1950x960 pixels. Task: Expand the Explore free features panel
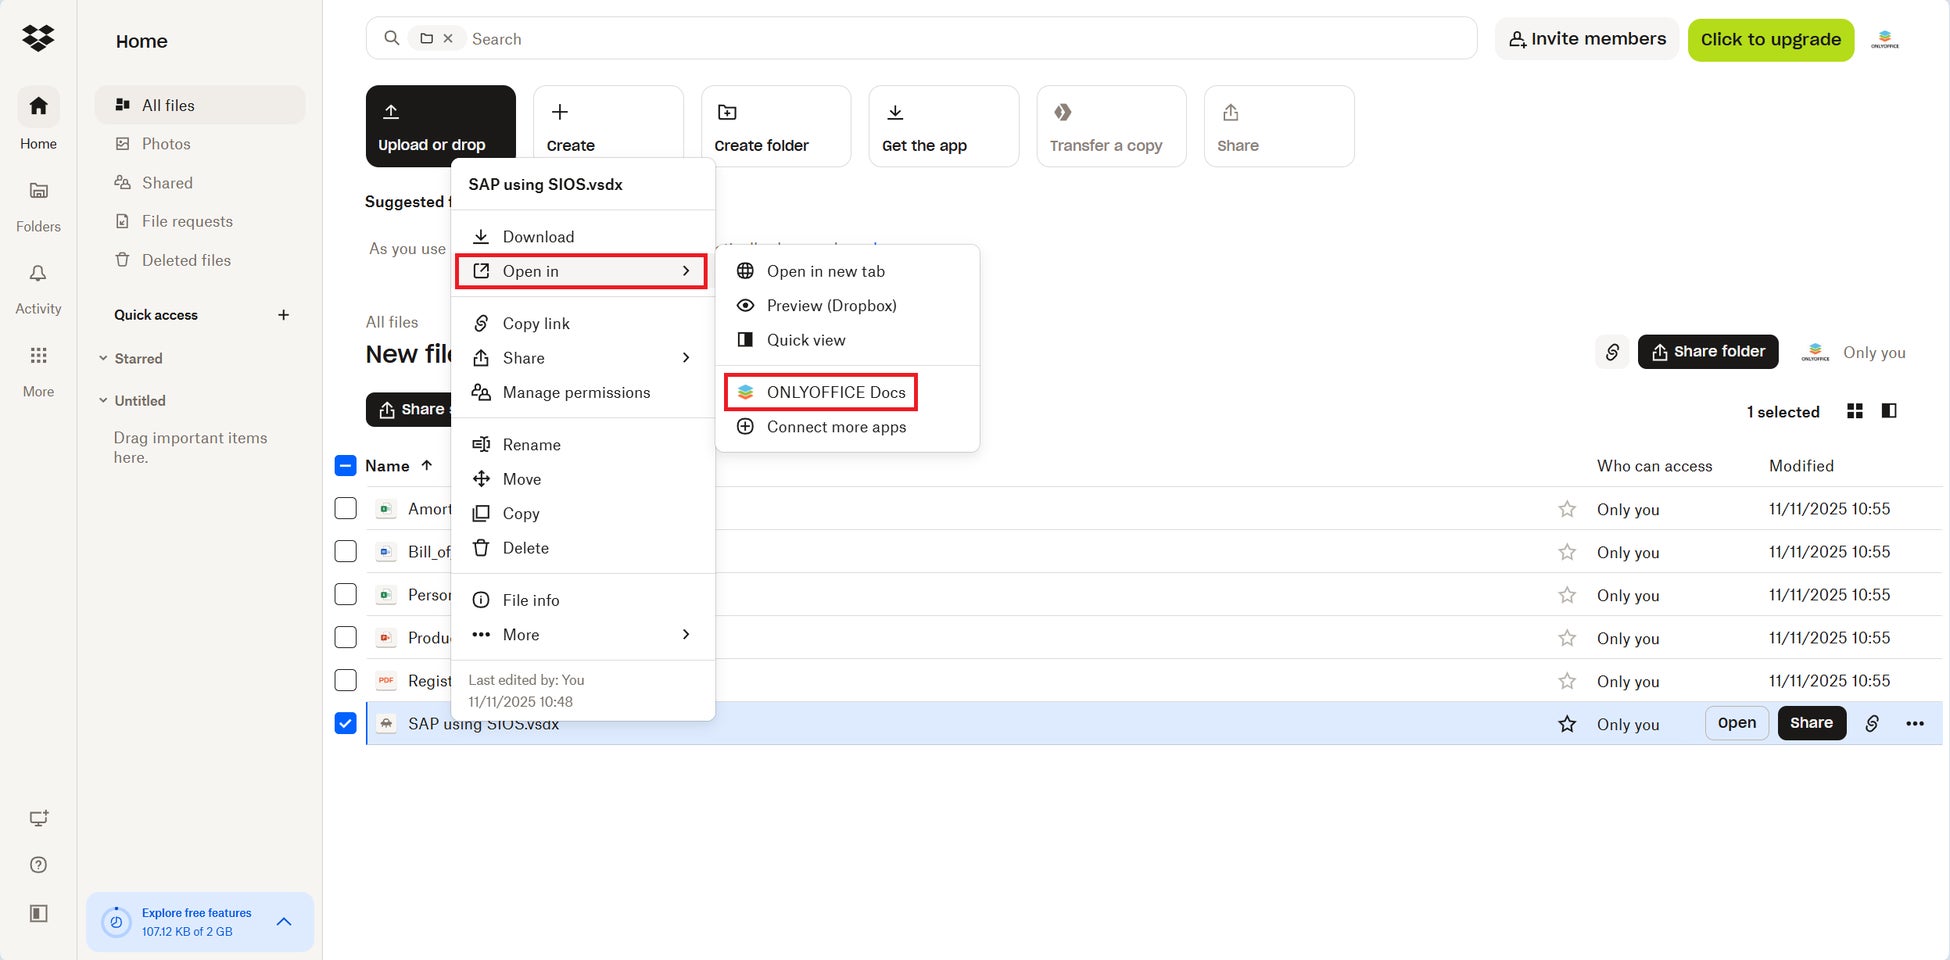click(x=284, y=922)
